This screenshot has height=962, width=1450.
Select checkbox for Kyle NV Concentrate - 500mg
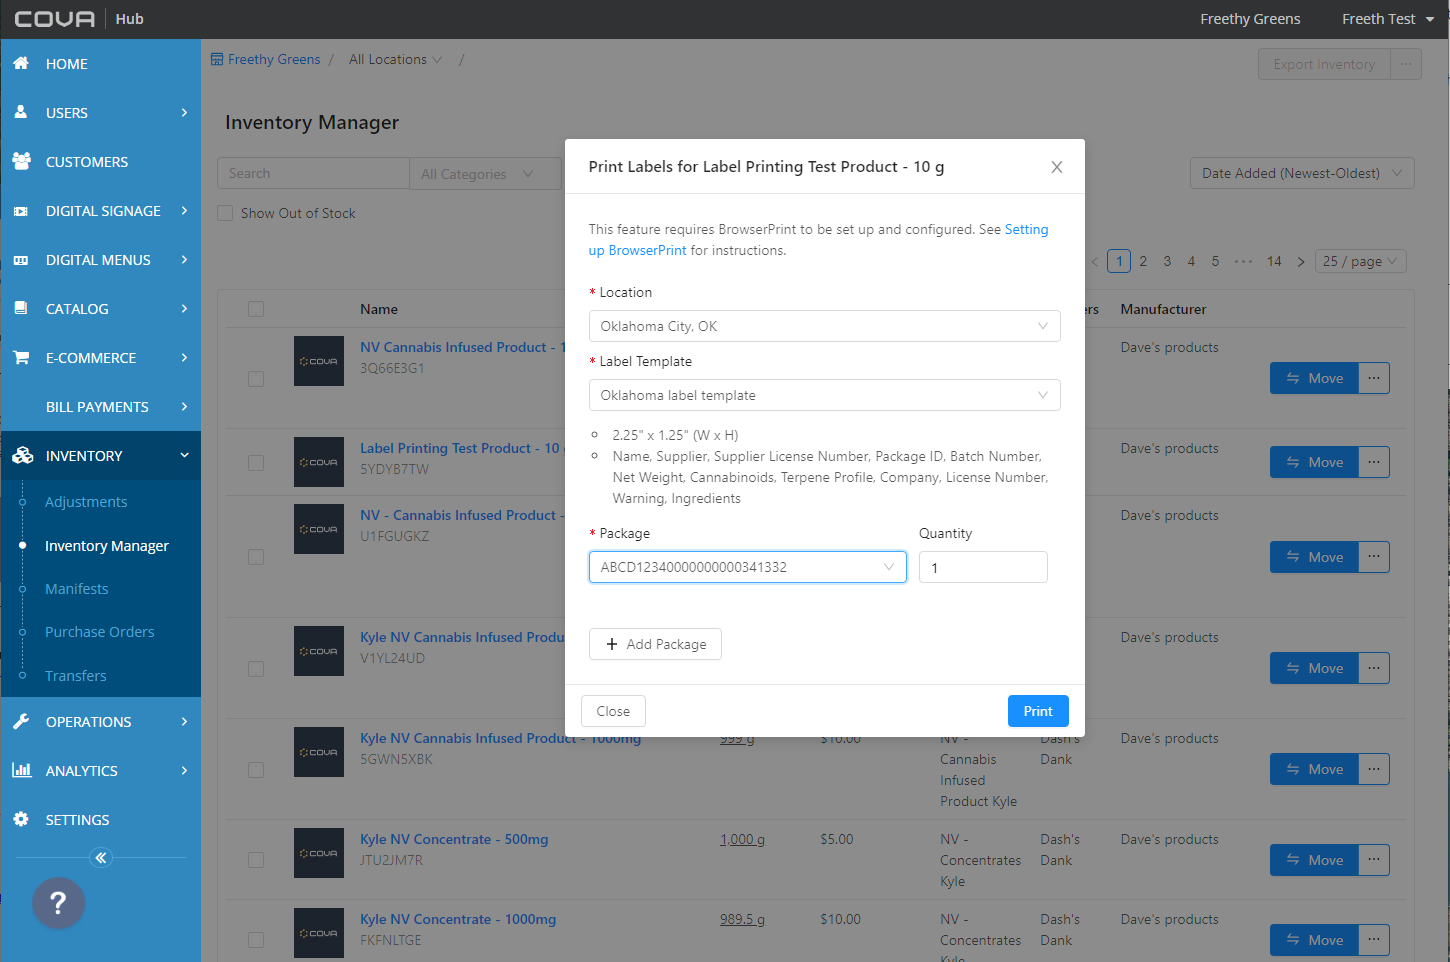[256, 860]
